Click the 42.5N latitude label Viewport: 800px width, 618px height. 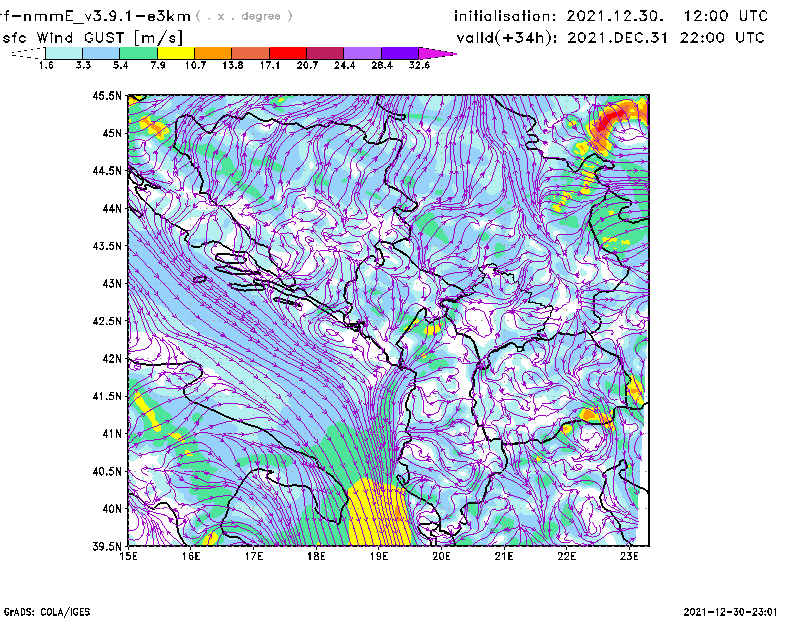107,321
